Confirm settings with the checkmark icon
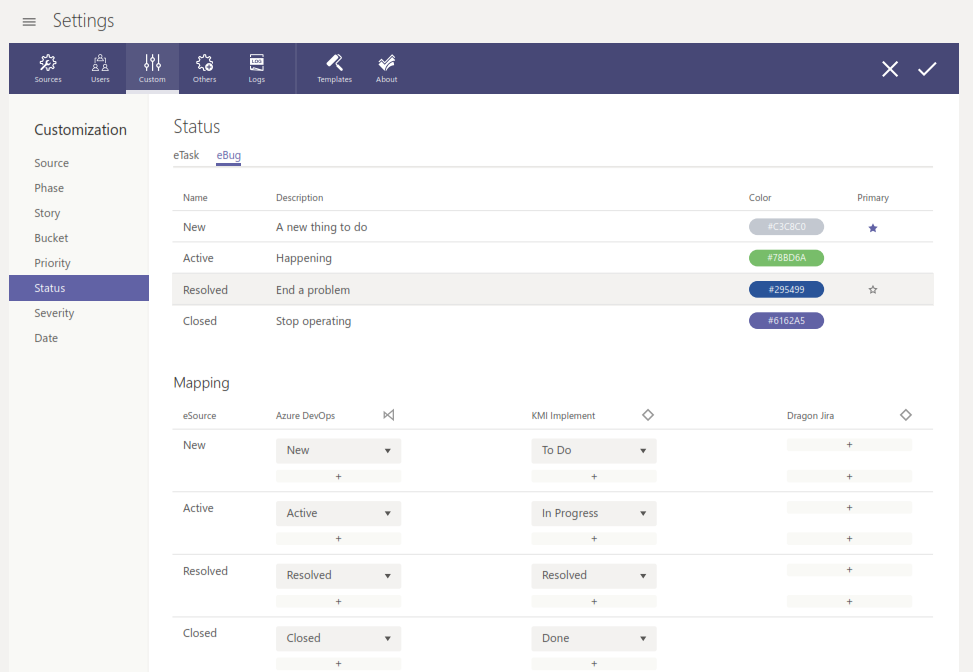Screen dimensions: 973x672 pos(927,69)
